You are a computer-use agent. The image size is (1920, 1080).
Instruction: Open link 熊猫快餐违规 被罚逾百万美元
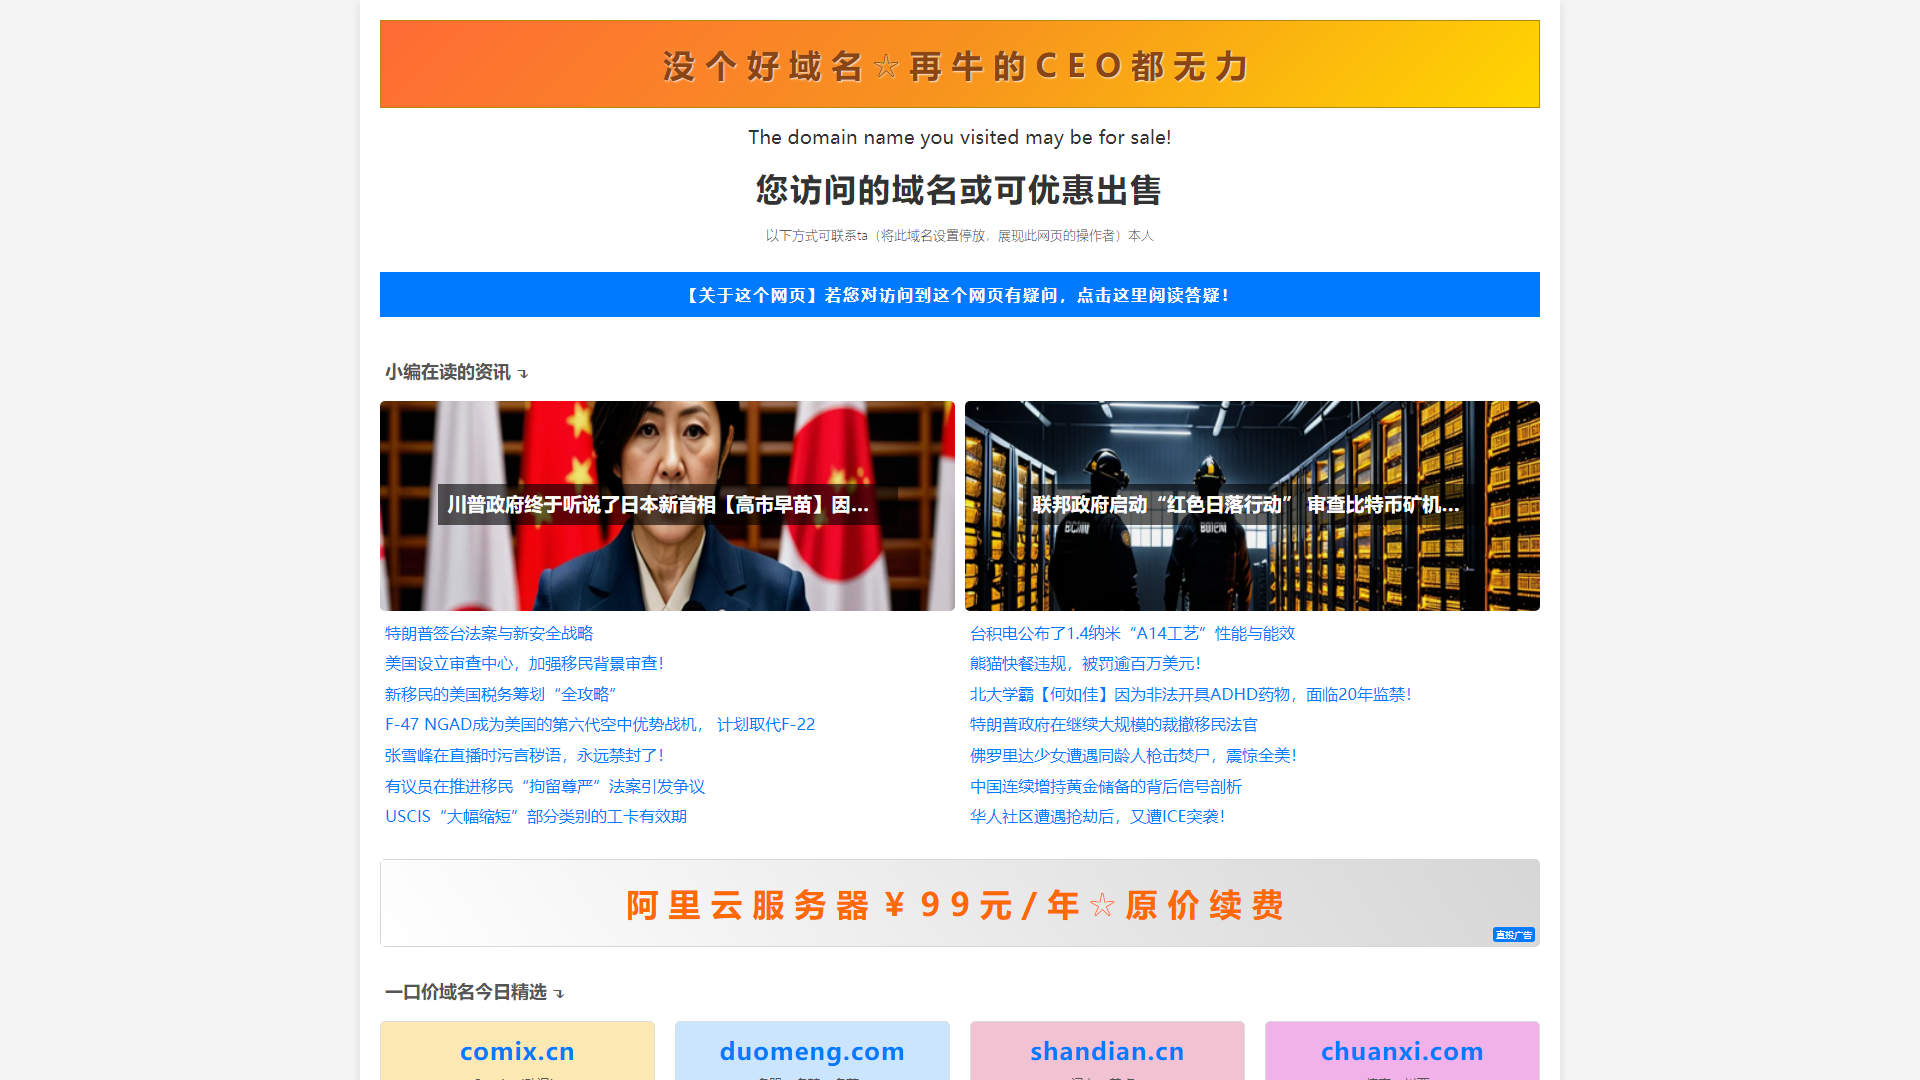click(1085, 664)
